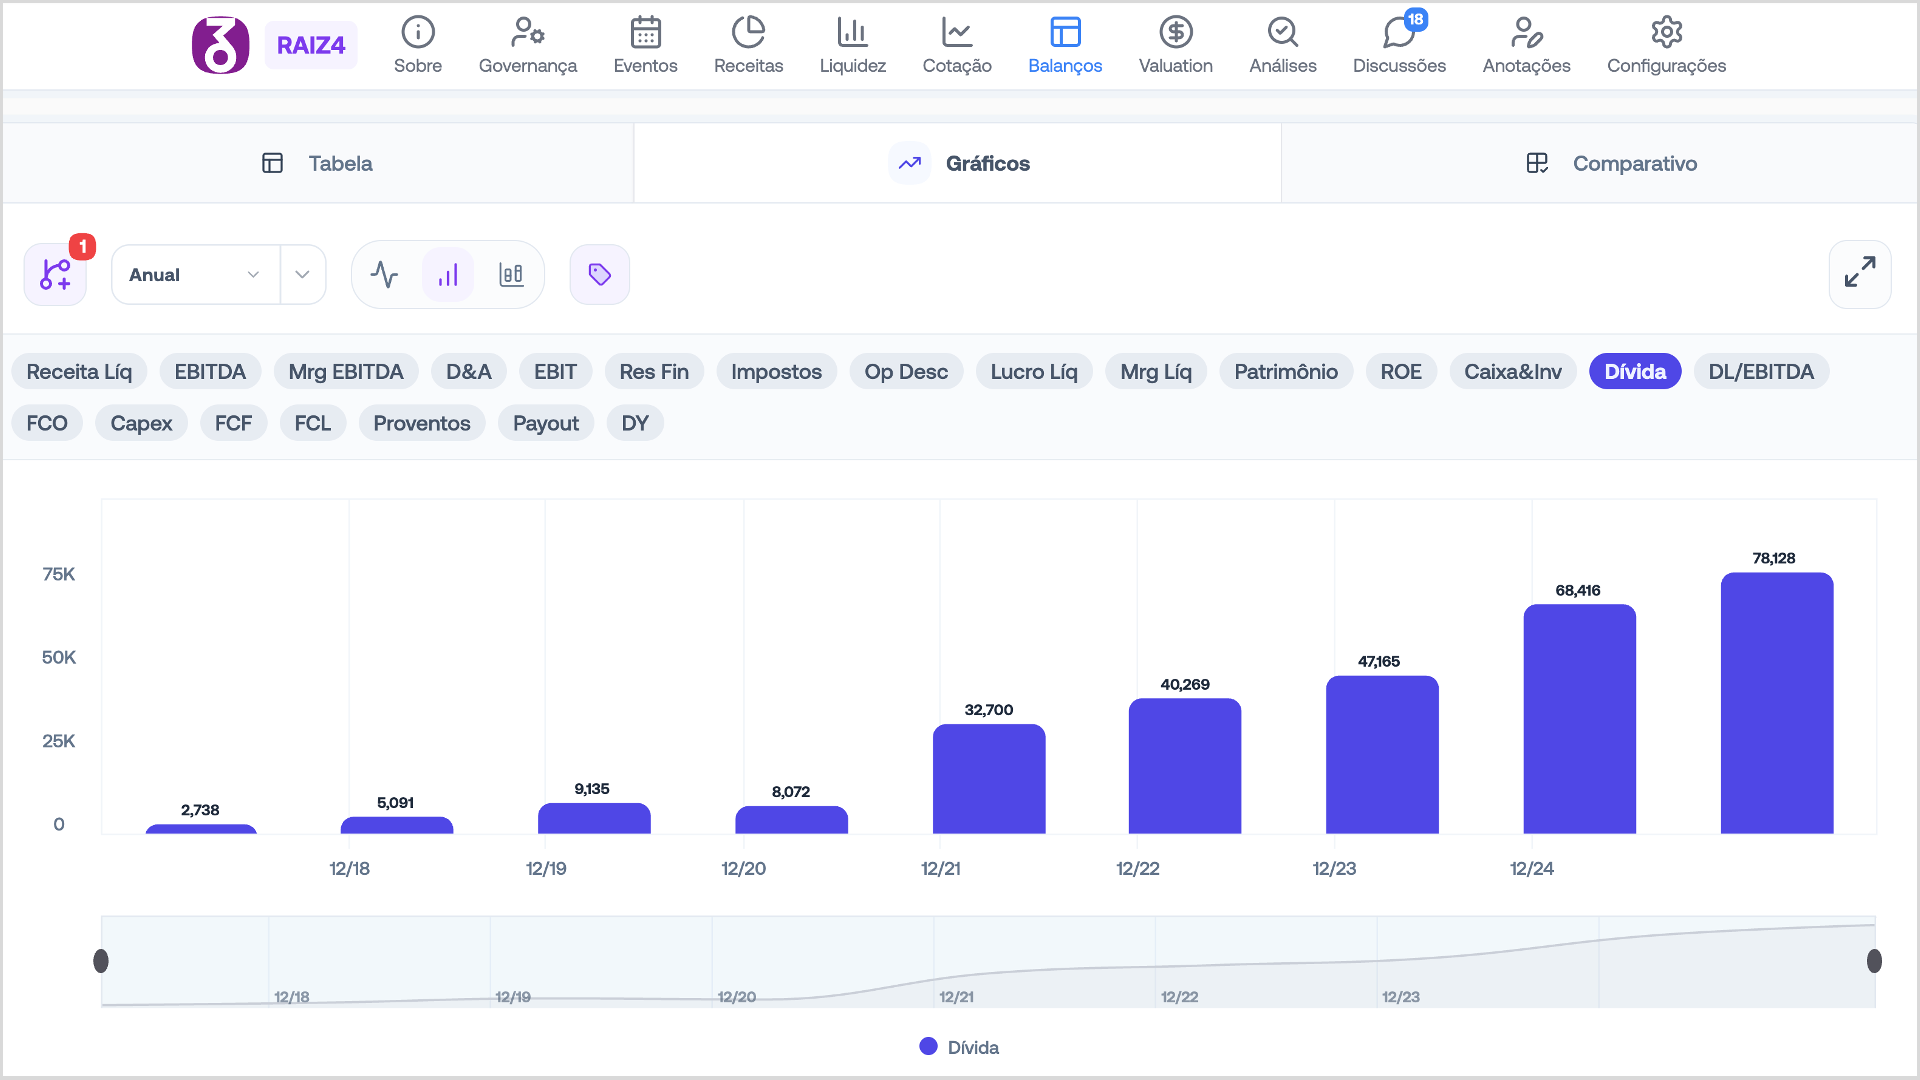Select the Payout metric button

(545, 424)
